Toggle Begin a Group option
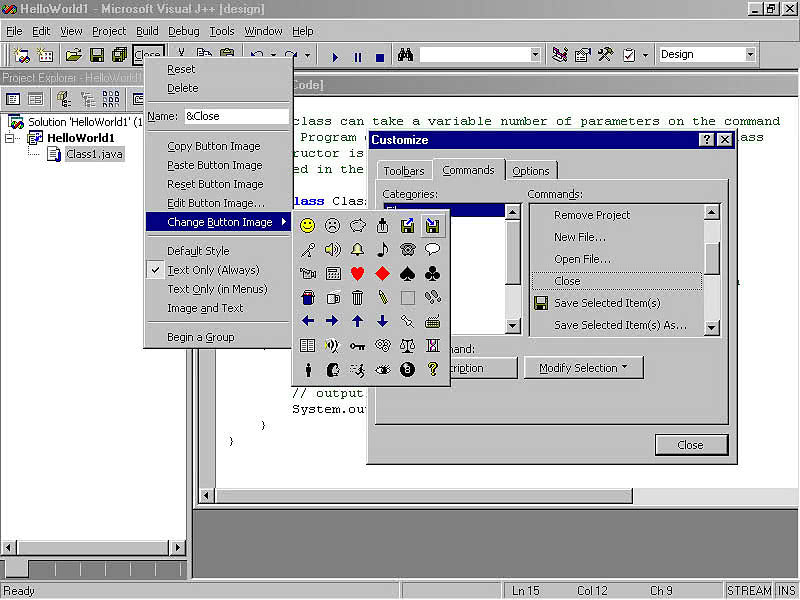 (218, 337)
